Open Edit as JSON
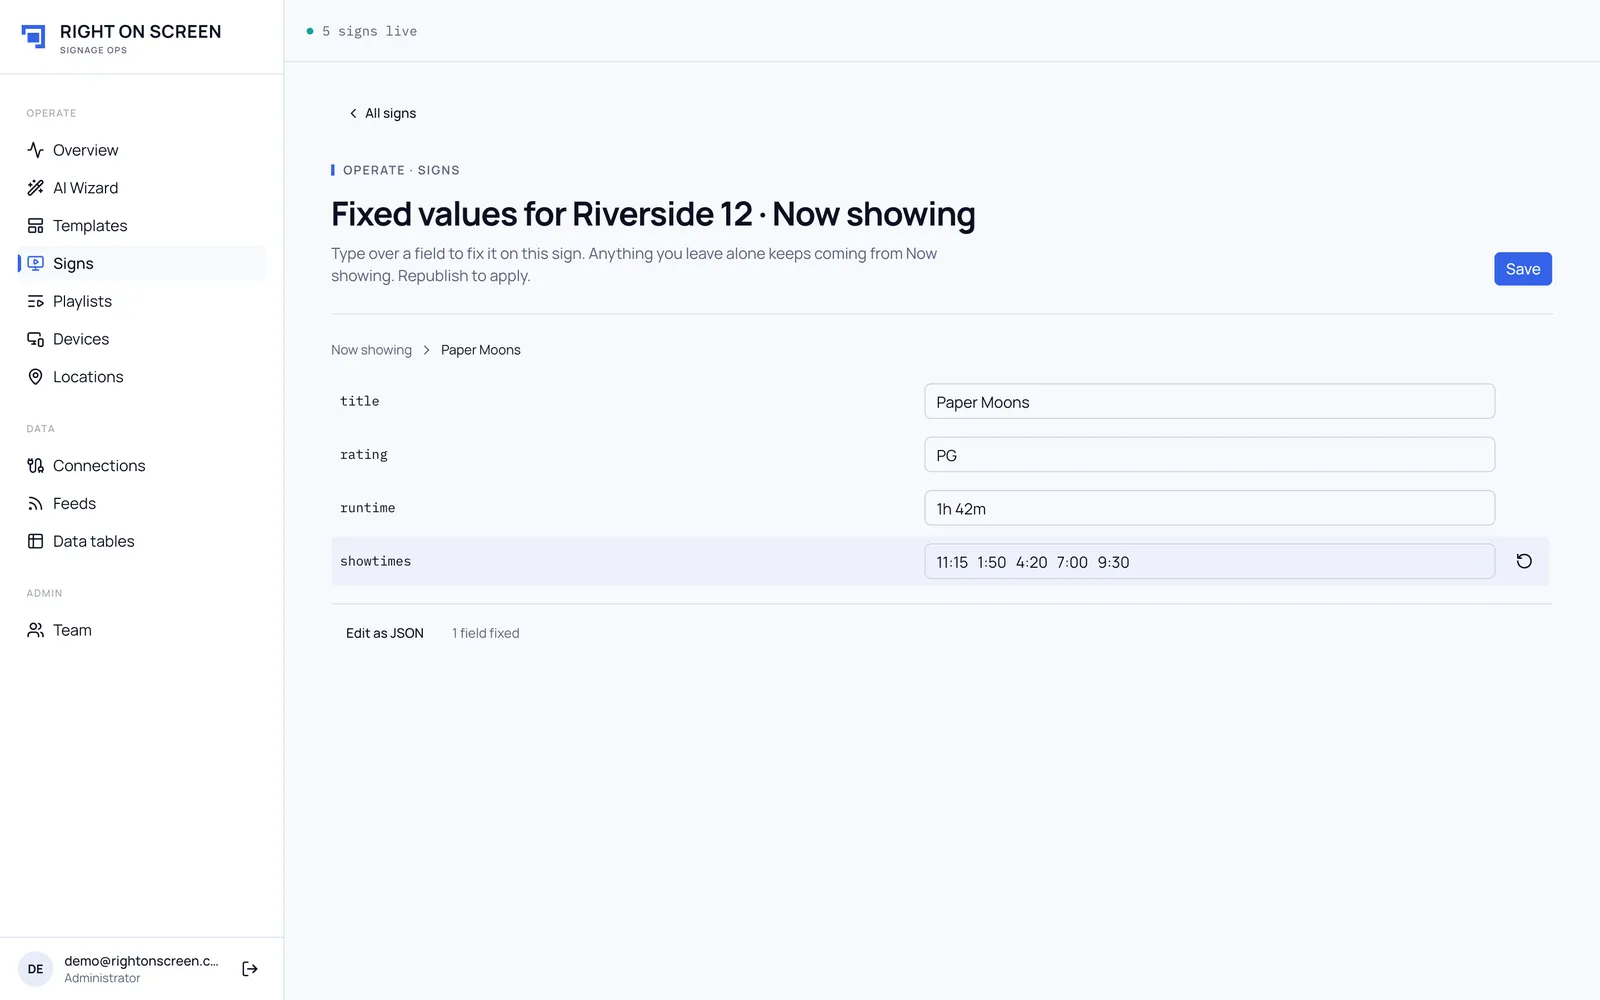 385,633
